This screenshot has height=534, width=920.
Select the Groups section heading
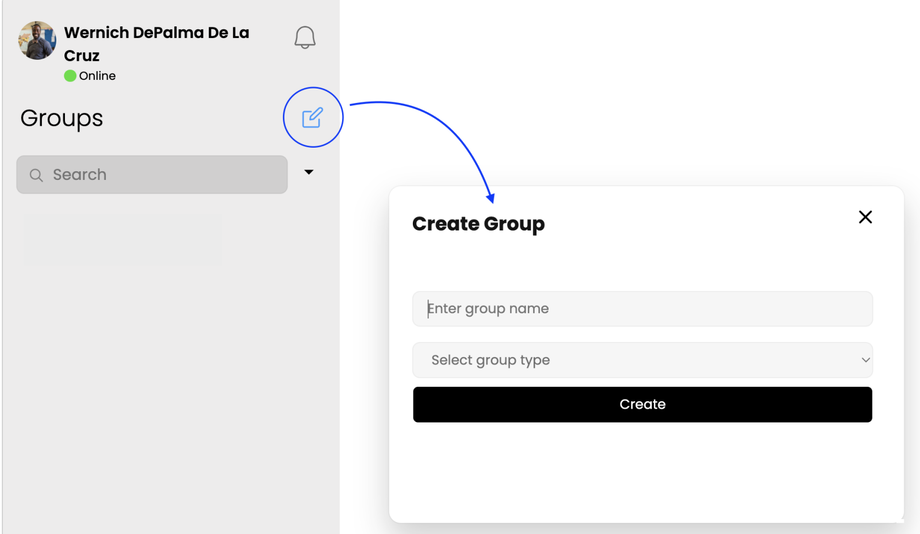(62, 118)
